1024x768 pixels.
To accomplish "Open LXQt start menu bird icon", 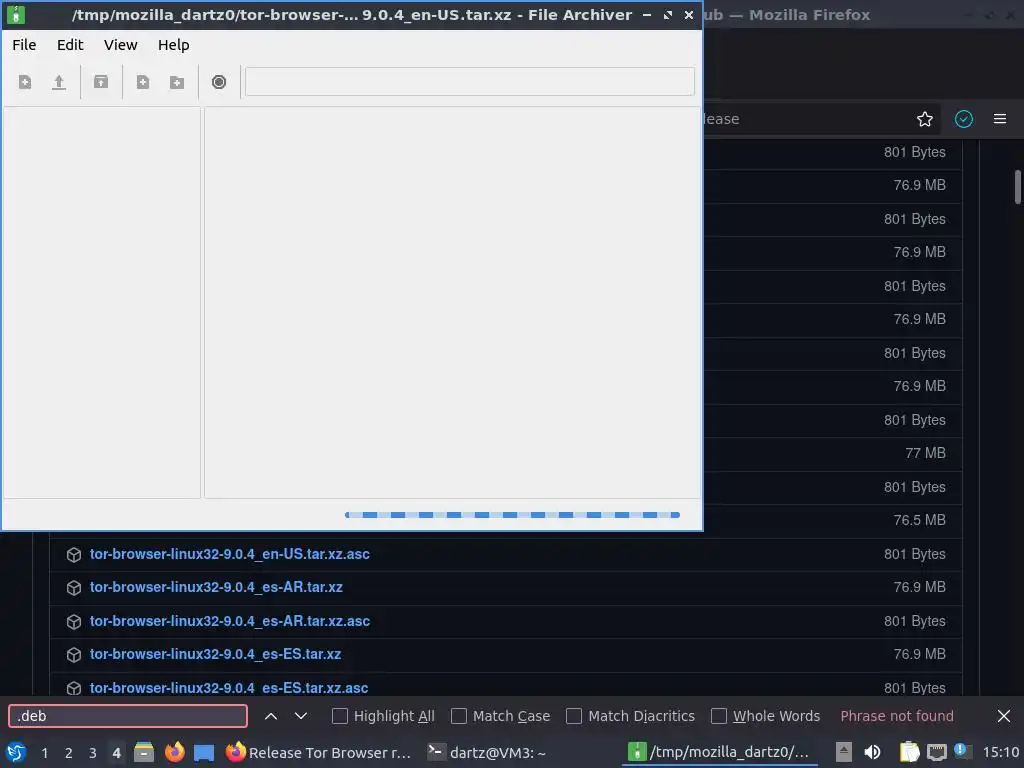I will tap(16, 752).
